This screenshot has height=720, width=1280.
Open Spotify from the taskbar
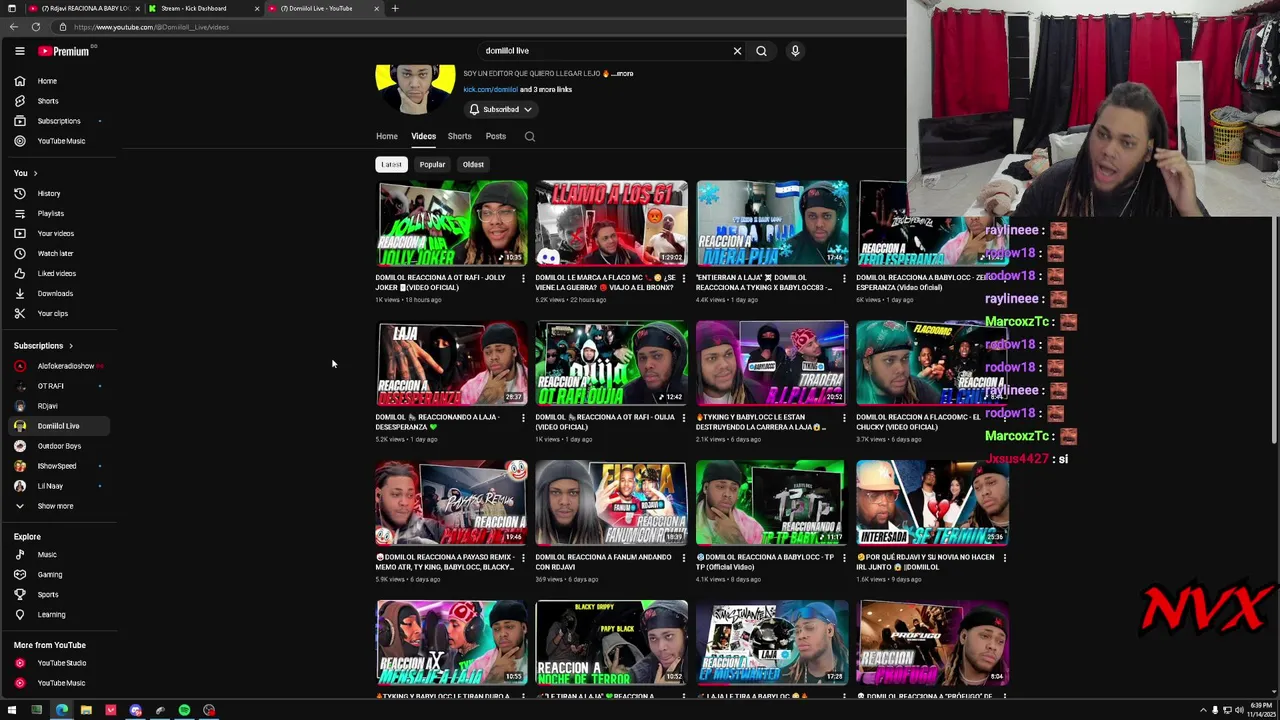[184, 710]
